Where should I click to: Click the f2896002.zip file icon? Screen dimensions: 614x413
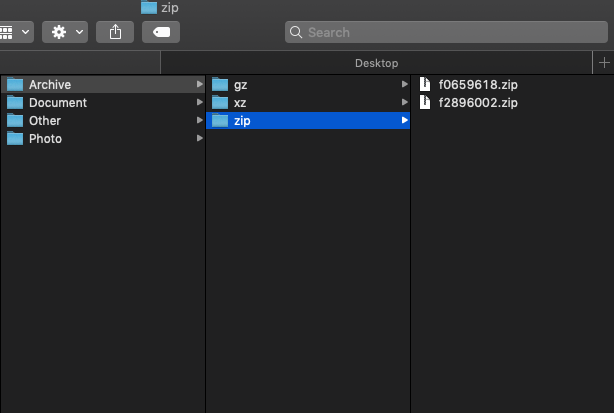[x=425, y=102]
